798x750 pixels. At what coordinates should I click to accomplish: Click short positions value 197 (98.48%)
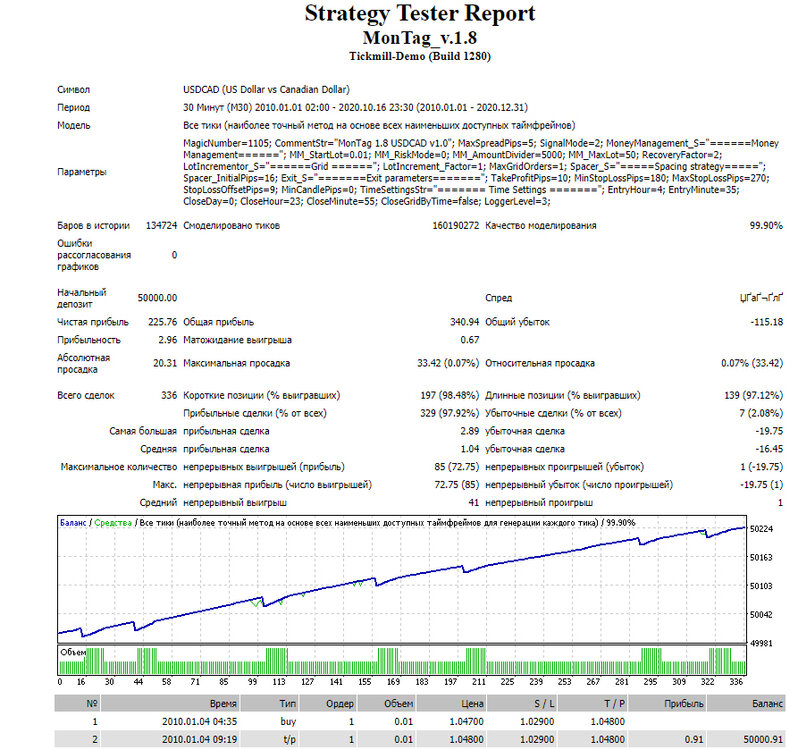(449, 395)
